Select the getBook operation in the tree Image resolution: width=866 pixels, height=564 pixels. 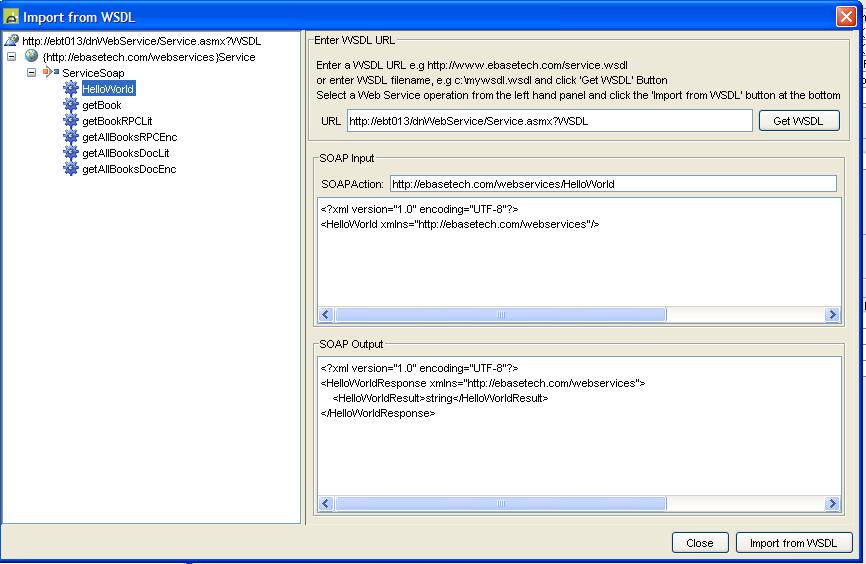101,105
